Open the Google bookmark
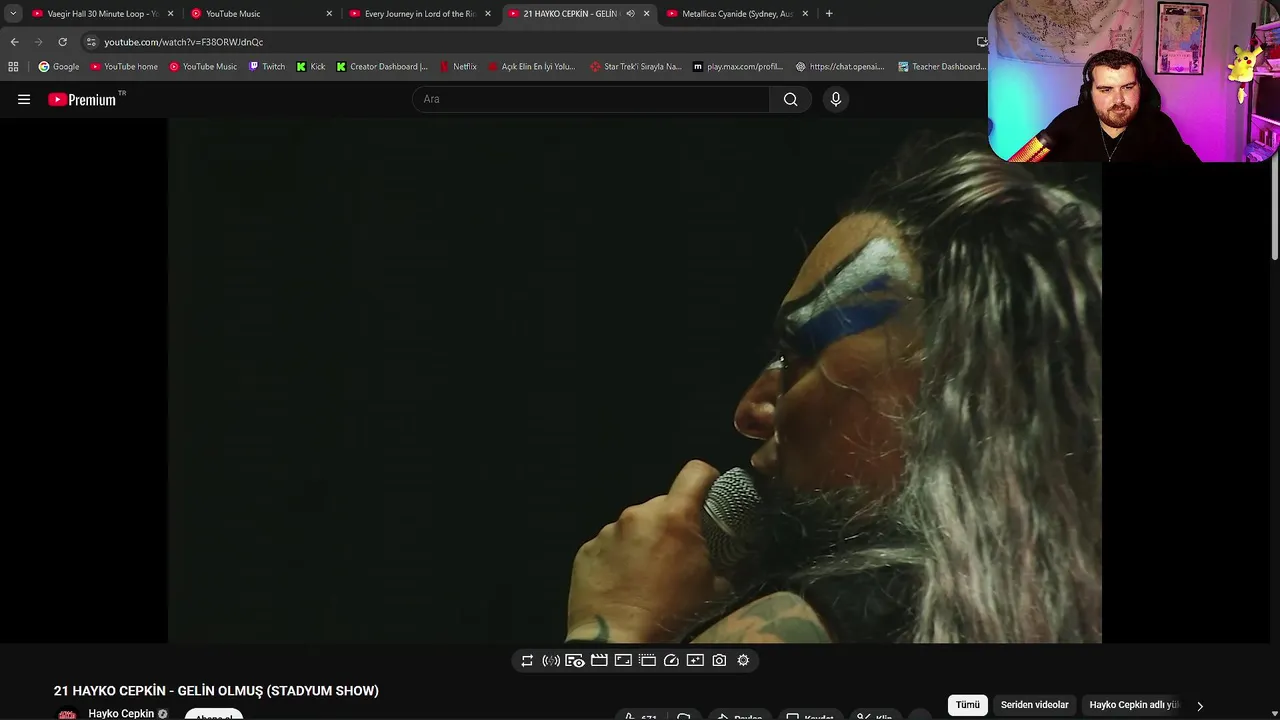The height and width of the screenshot is (720, 1280). 59,67
